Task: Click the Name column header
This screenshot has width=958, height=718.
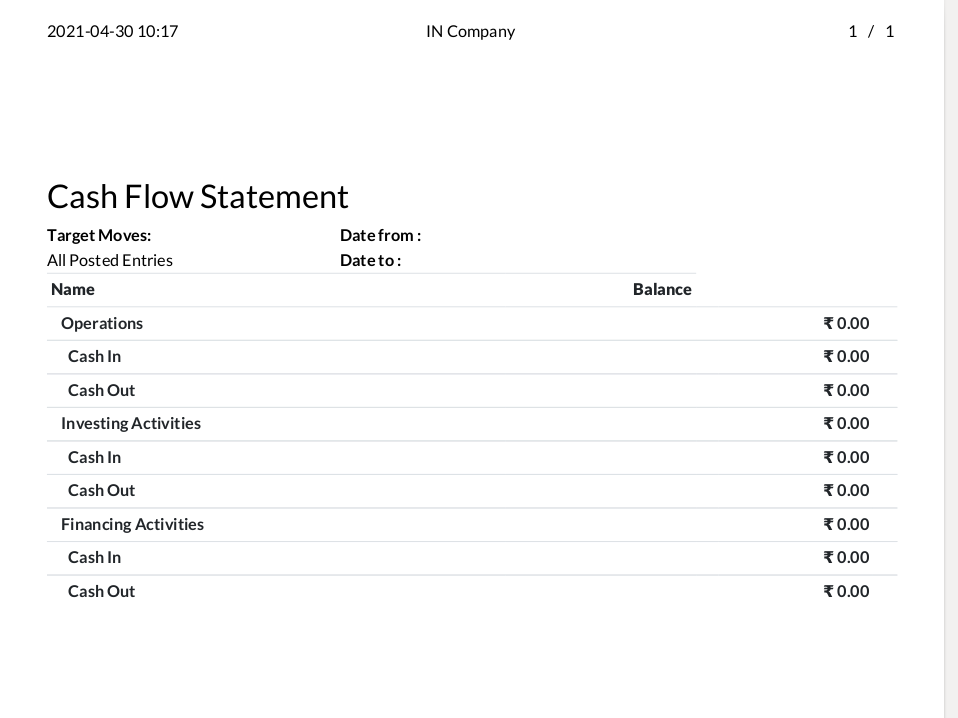Action: pos(73,289)
